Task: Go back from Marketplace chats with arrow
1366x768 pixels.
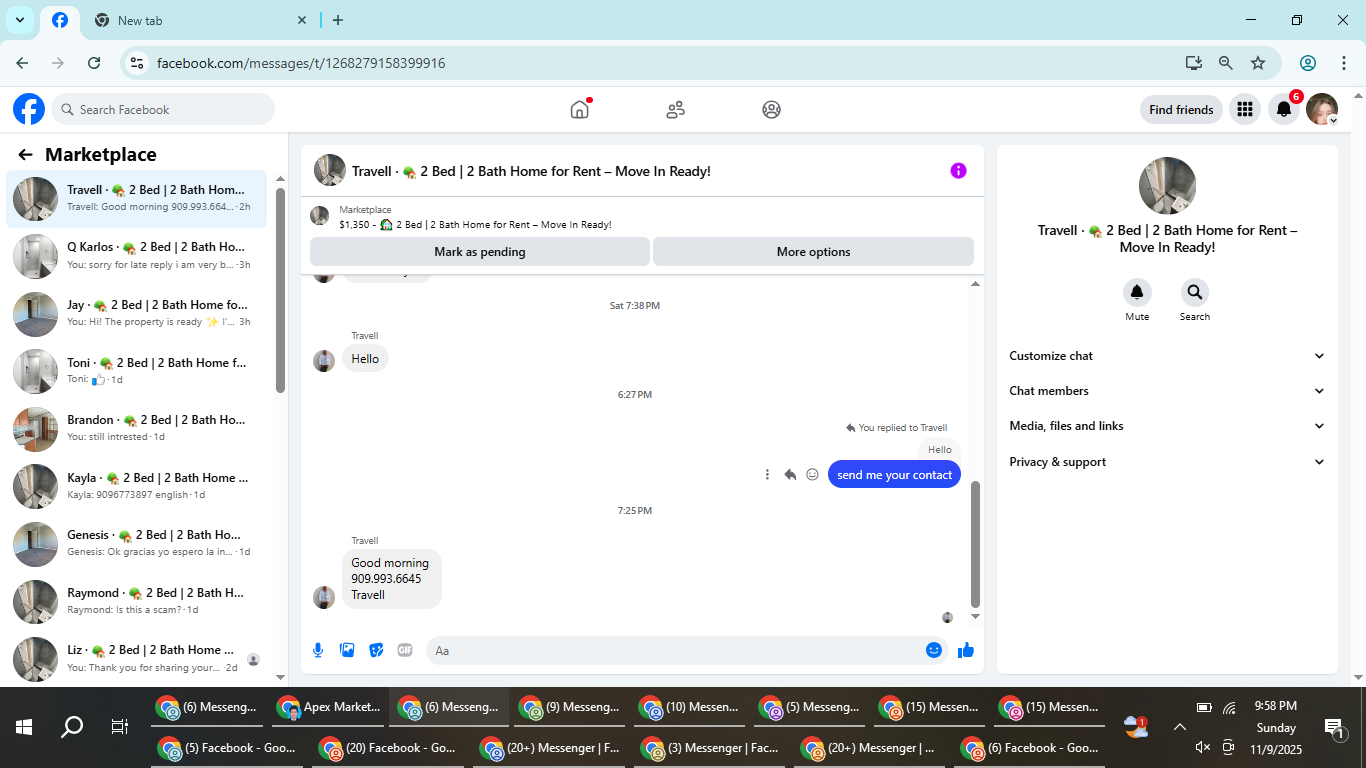Action: point(26,154)
